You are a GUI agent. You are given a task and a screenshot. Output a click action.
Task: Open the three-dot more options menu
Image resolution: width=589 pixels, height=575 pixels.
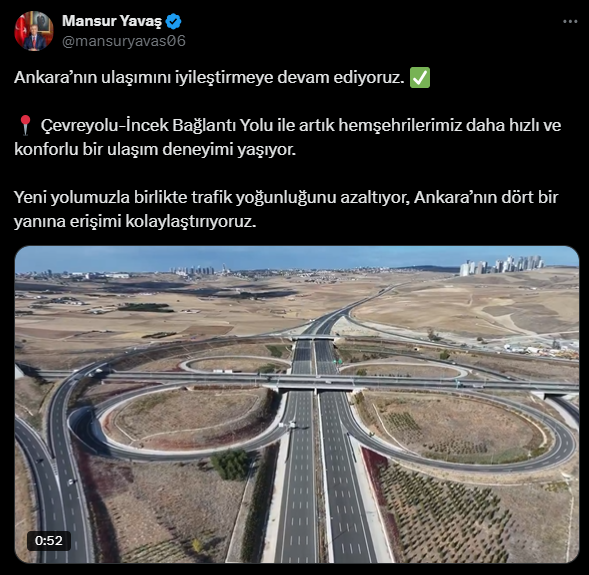coord(570,22)
